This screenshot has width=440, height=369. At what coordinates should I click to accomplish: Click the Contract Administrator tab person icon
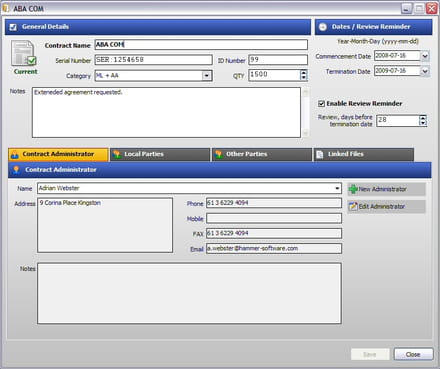pyautogui.click(x=15, y=154)
